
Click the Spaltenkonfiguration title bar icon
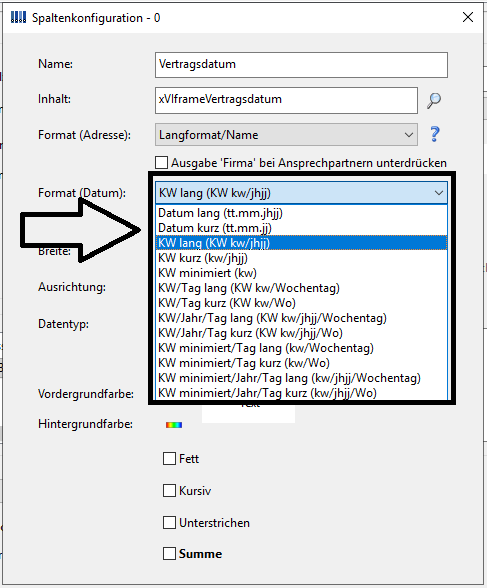click(18, 17)
